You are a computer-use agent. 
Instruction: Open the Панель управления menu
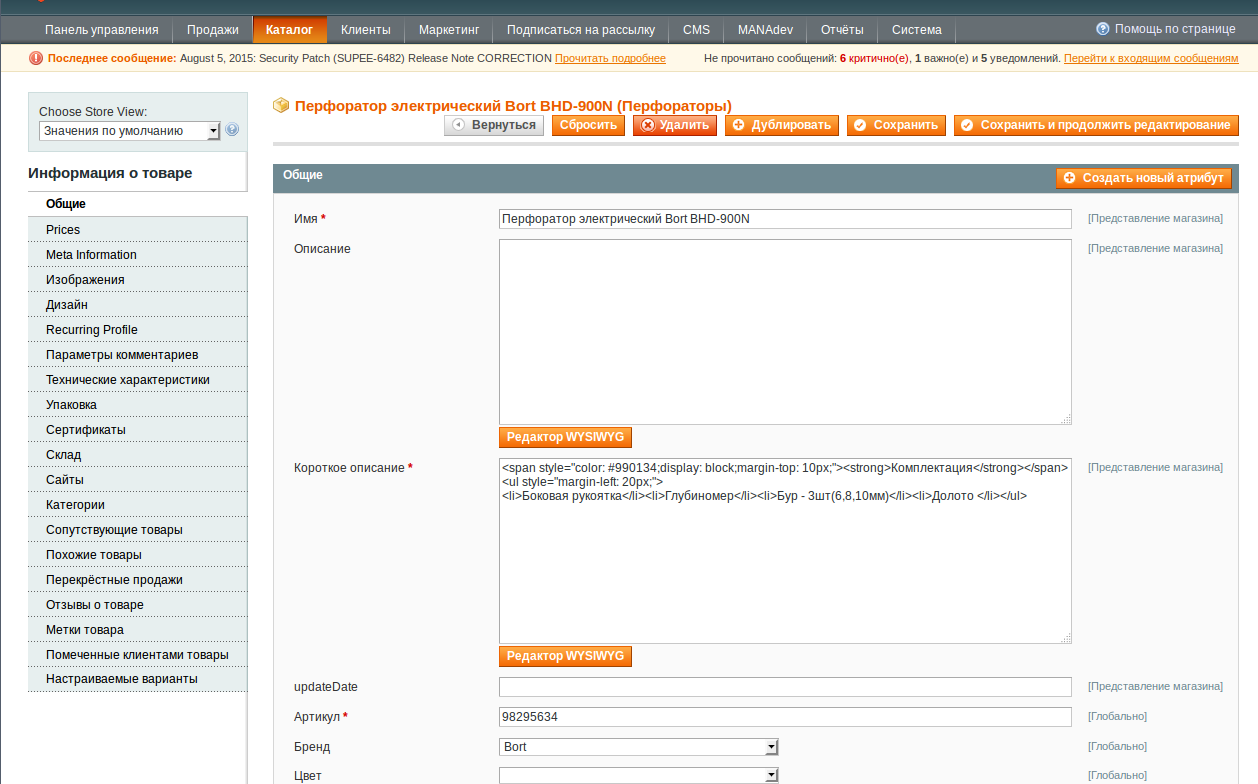(x=101, y=30)
